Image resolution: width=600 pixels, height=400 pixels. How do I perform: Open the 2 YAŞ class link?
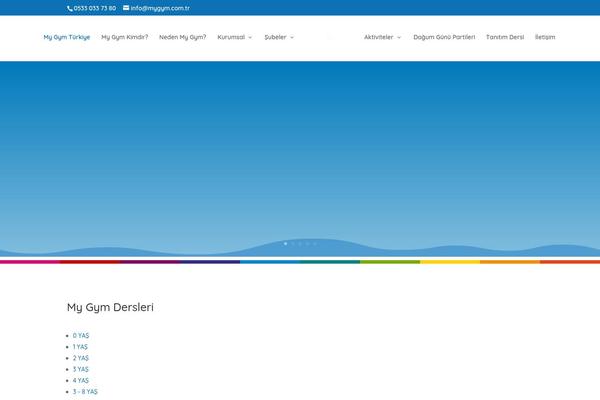[81, 358]
